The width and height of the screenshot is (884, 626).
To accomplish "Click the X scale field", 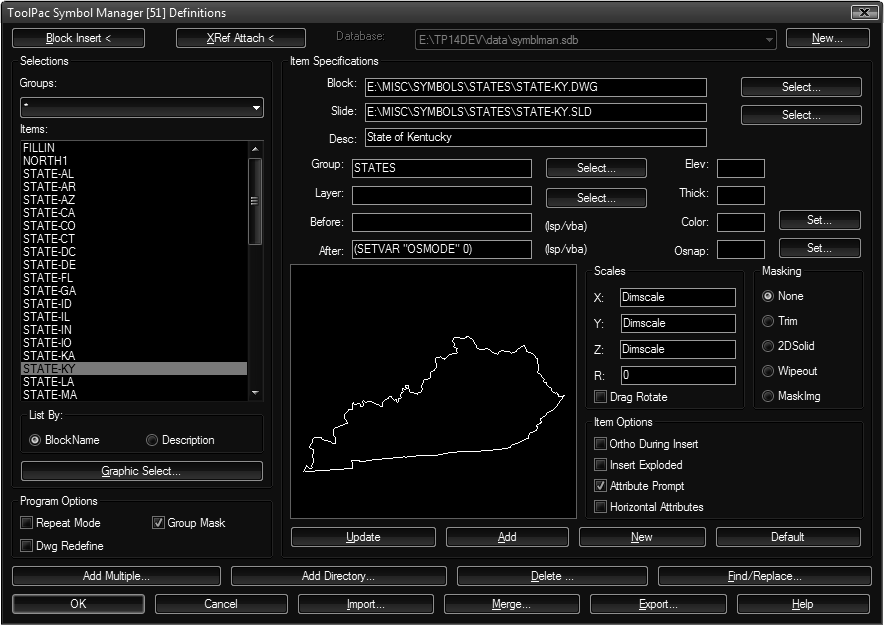I will pos(678,297).
